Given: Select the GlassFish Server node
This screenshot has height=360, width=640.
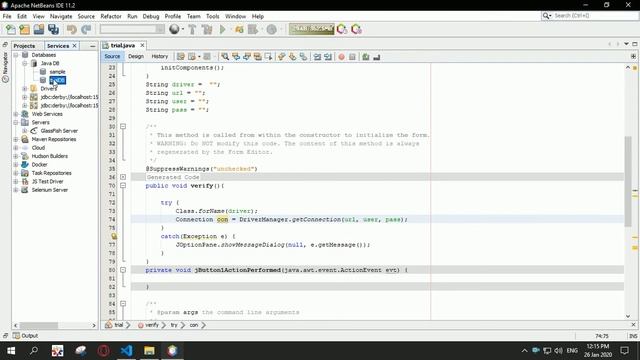Looking at the screenshot, I should point(59,131).
